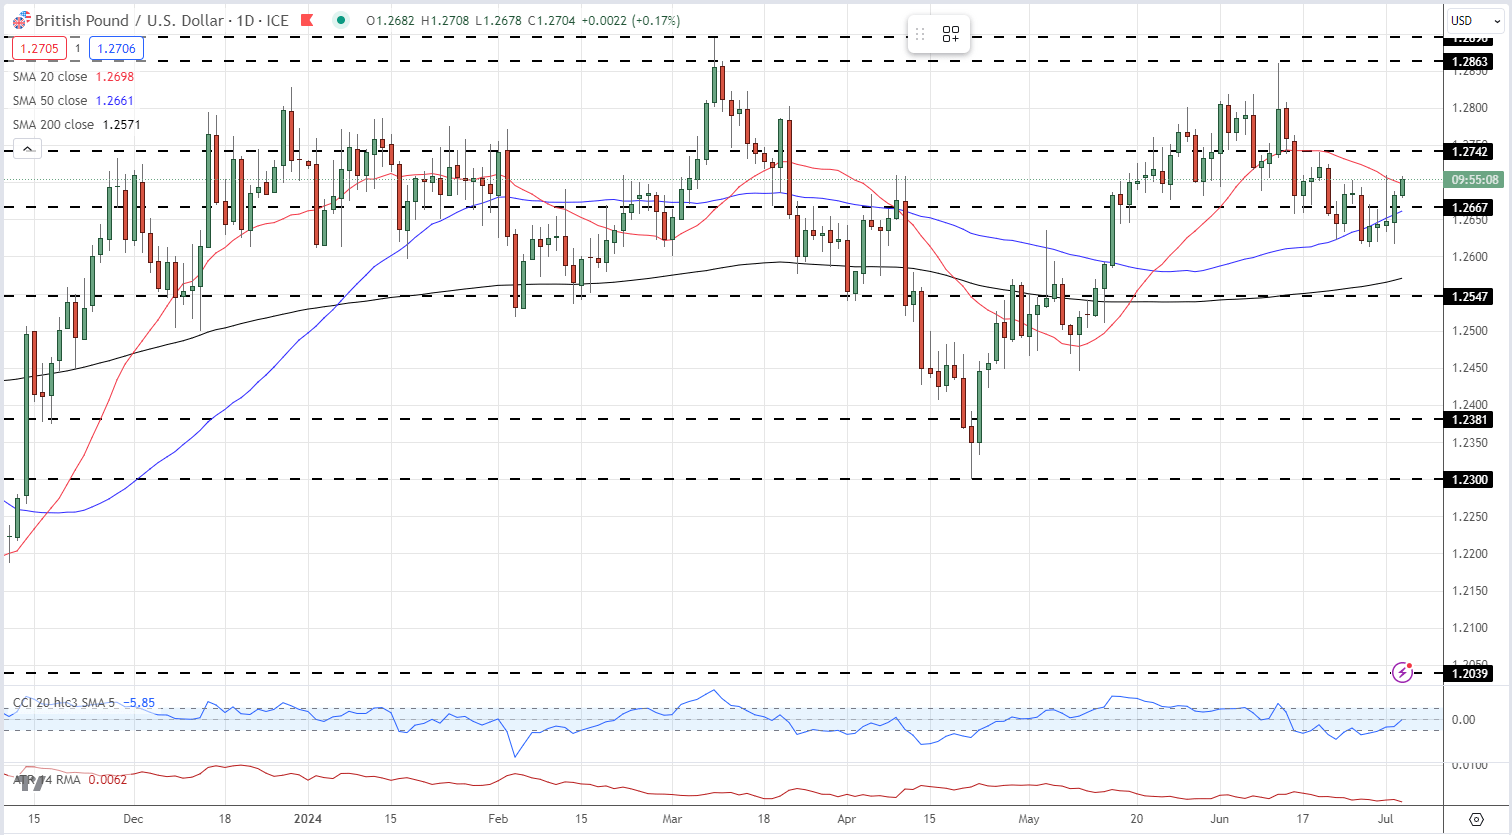
Task: Click the purple lightning flash icon
Action: point(1403,672)
